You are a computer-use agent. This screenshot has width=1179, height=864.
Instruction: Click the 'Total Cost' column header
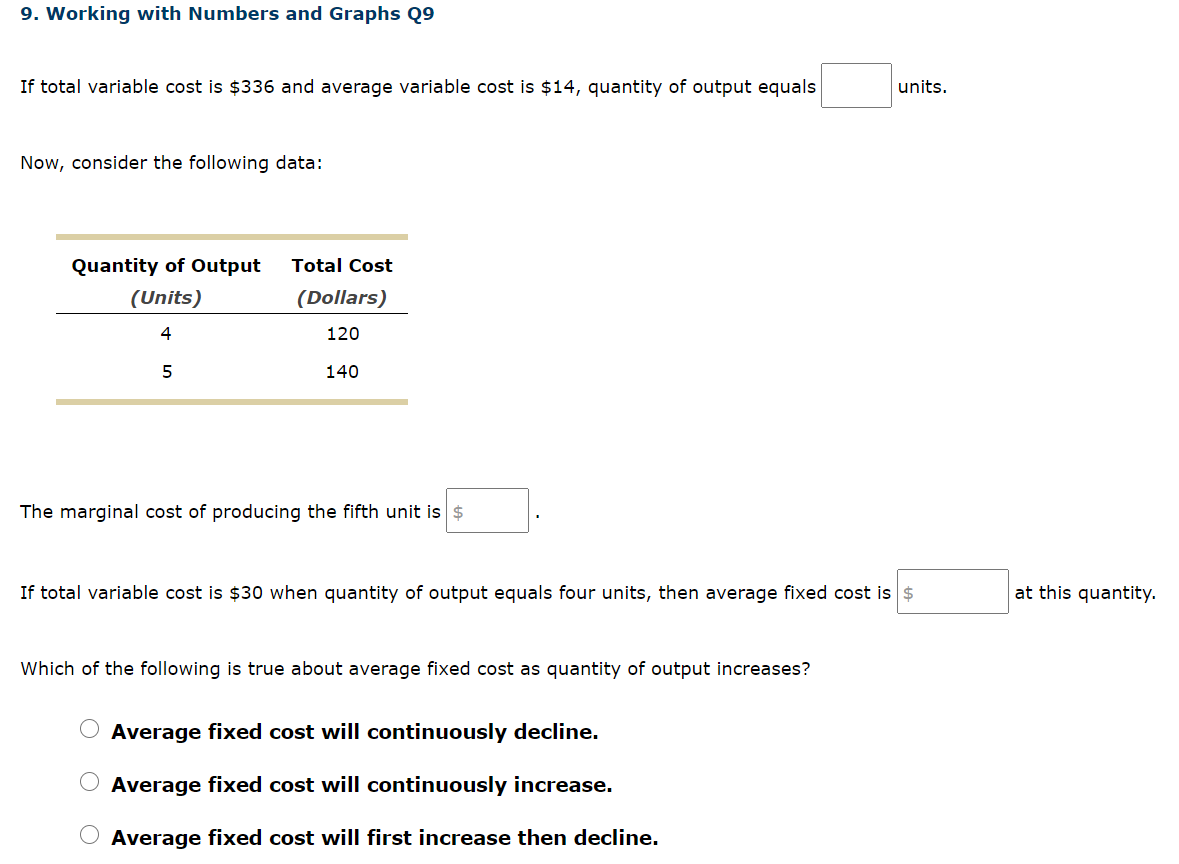click(x=342, y=265)
